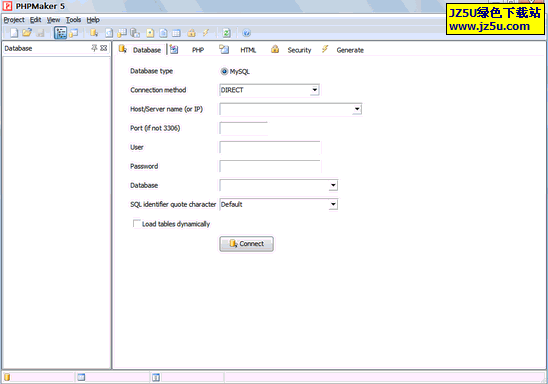Click the toolbar icon showing a grid with database

tap(122, 33)
